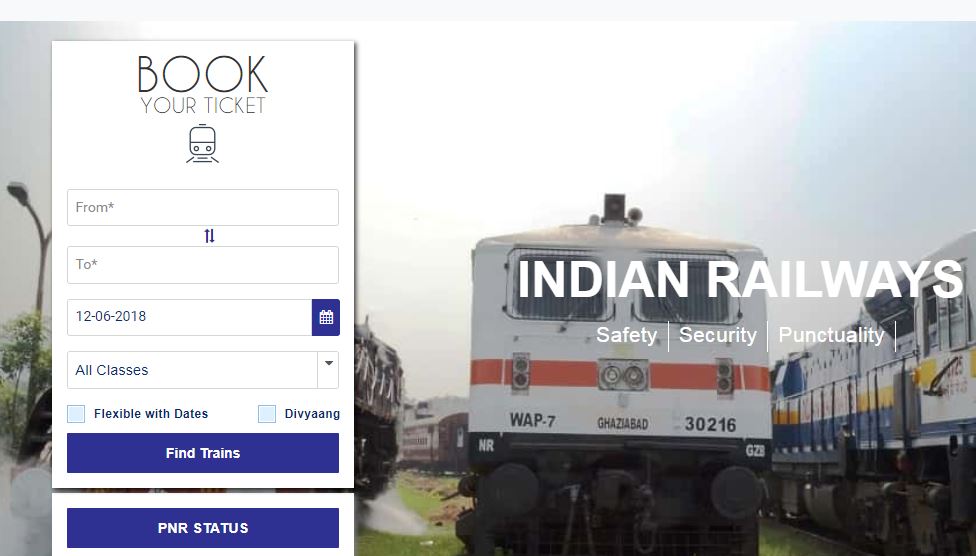The height and width of the screenshot is (556, 976).
Task: Select the Punctuality banner text
Action: click(x=831, y=335)
